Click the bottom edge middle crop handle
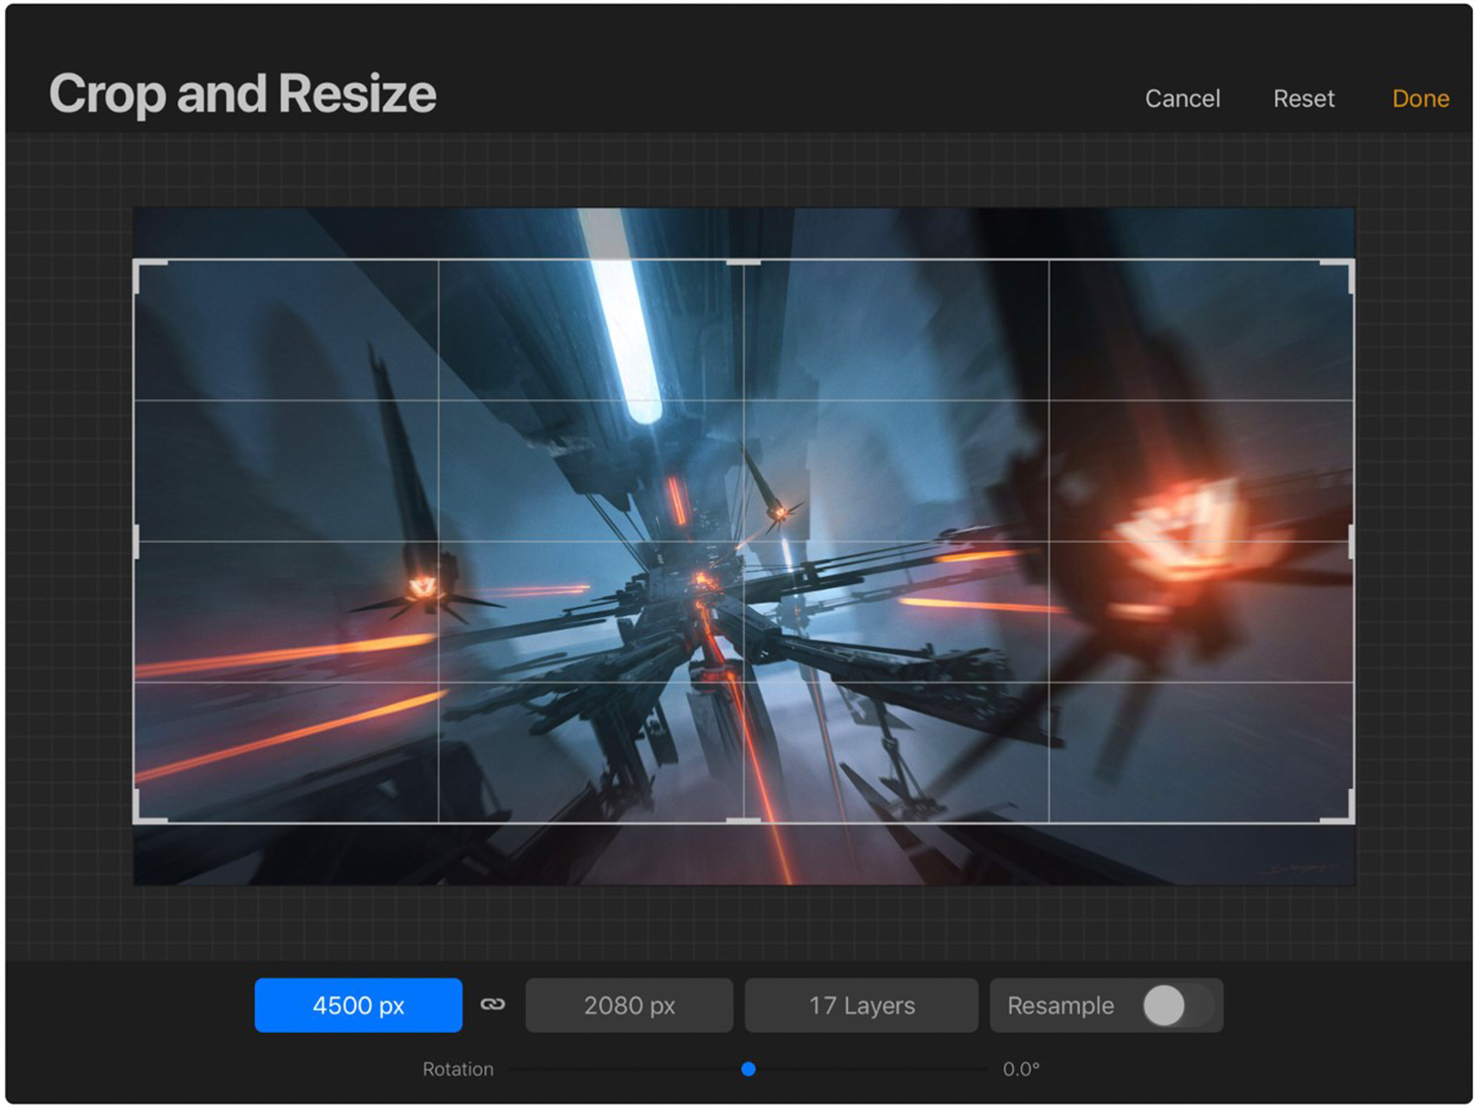Screen dimensions: 1479x1109 pyautogui.click(x=743, y=821)
